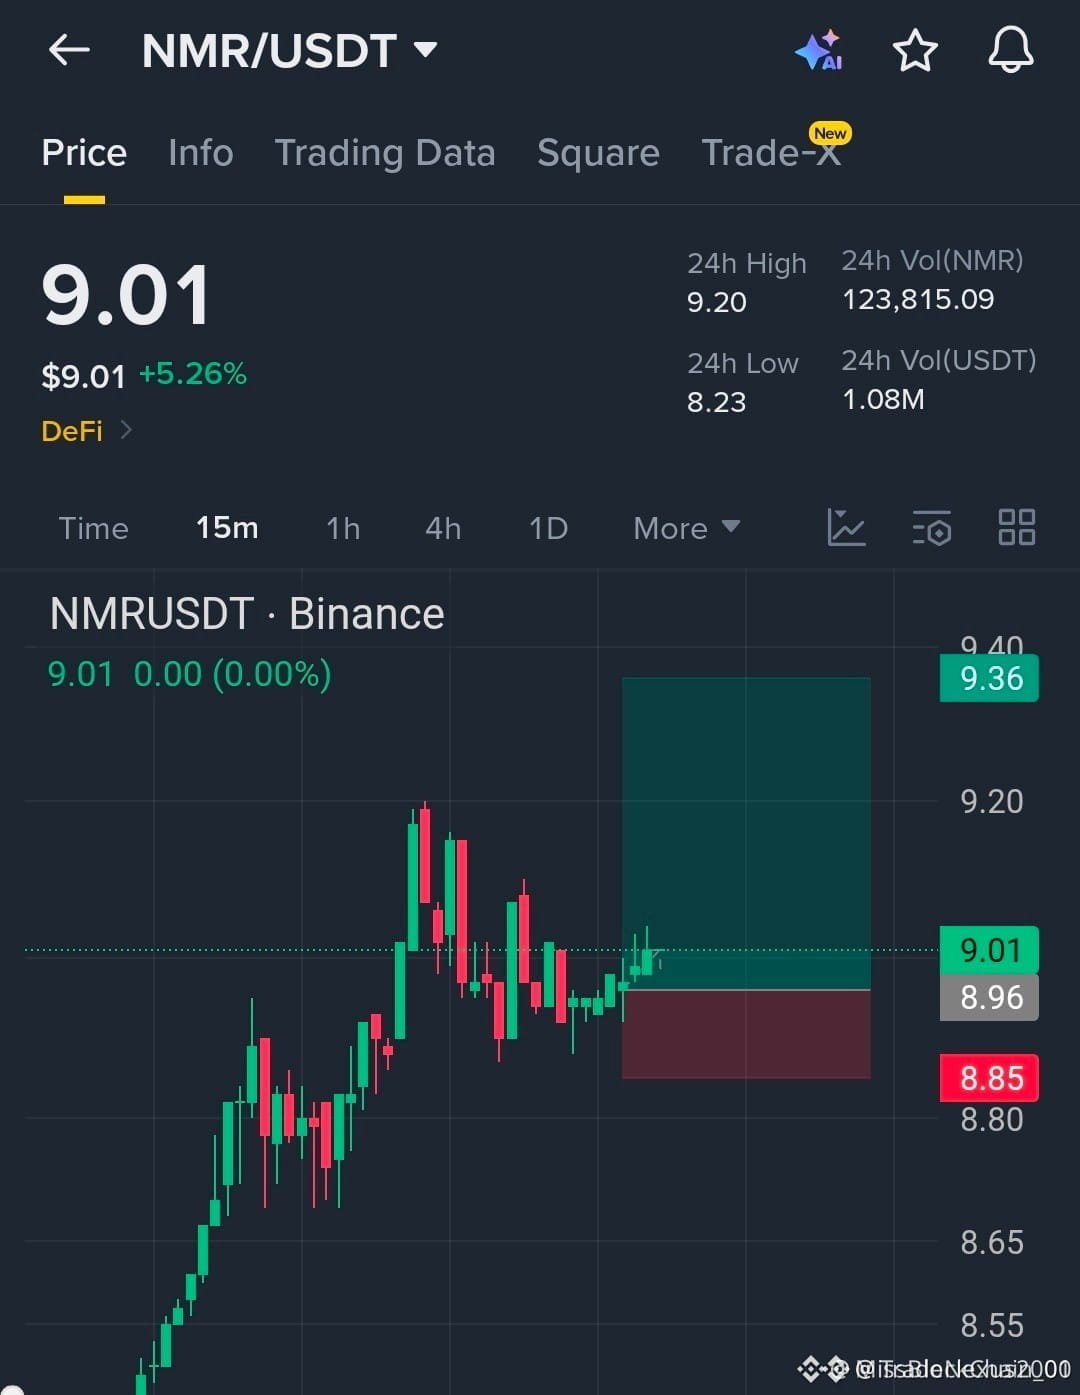Image resolution: width=1080 pixels, height=1395 pixels.
Task: Click the 9.20 axis price label
Action: (992, 801)
